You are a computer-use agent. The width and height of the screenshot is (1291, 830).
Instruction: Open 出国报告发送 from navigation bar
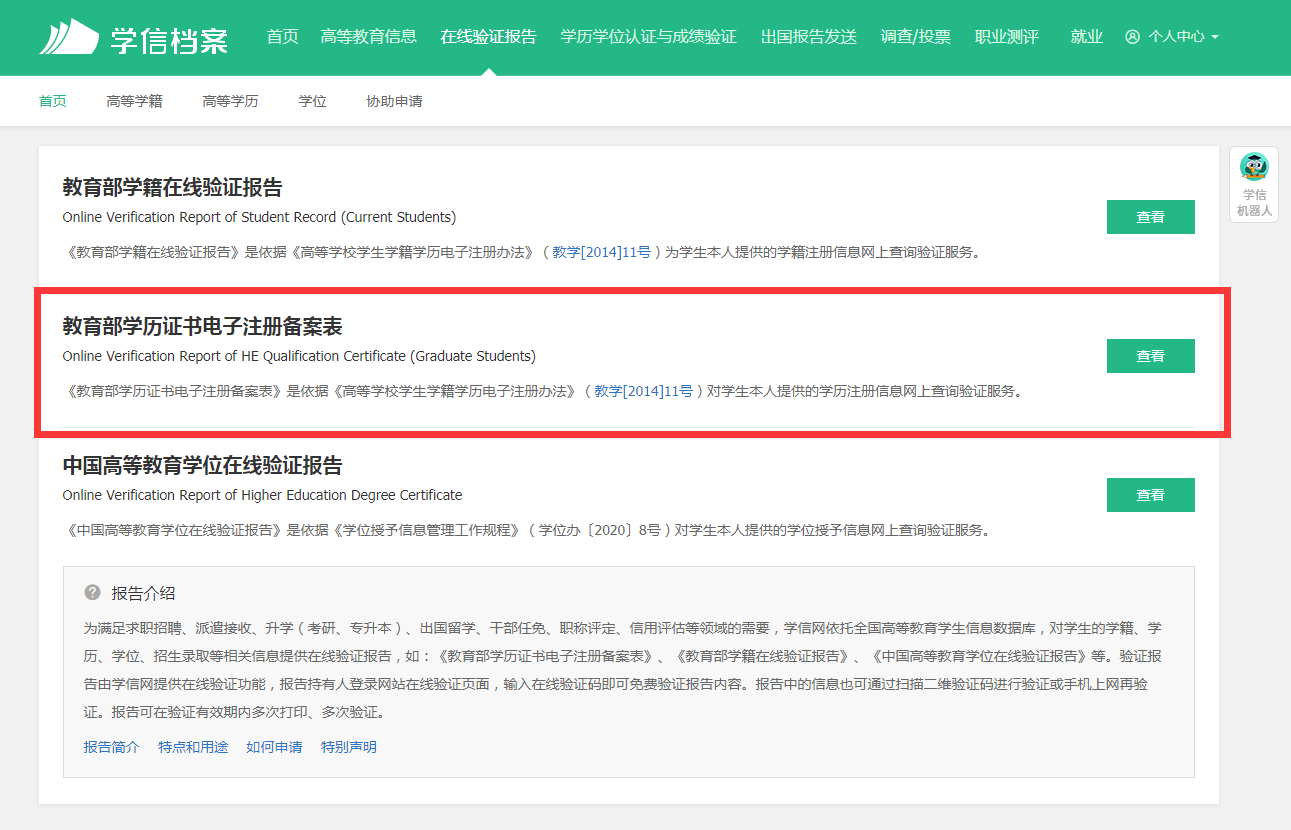(x=808, y=37)
